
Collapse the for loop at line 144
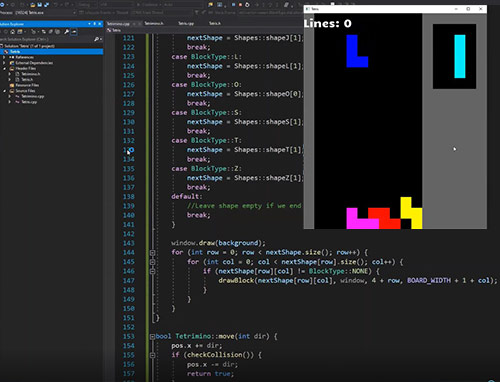tap(152, 253)
